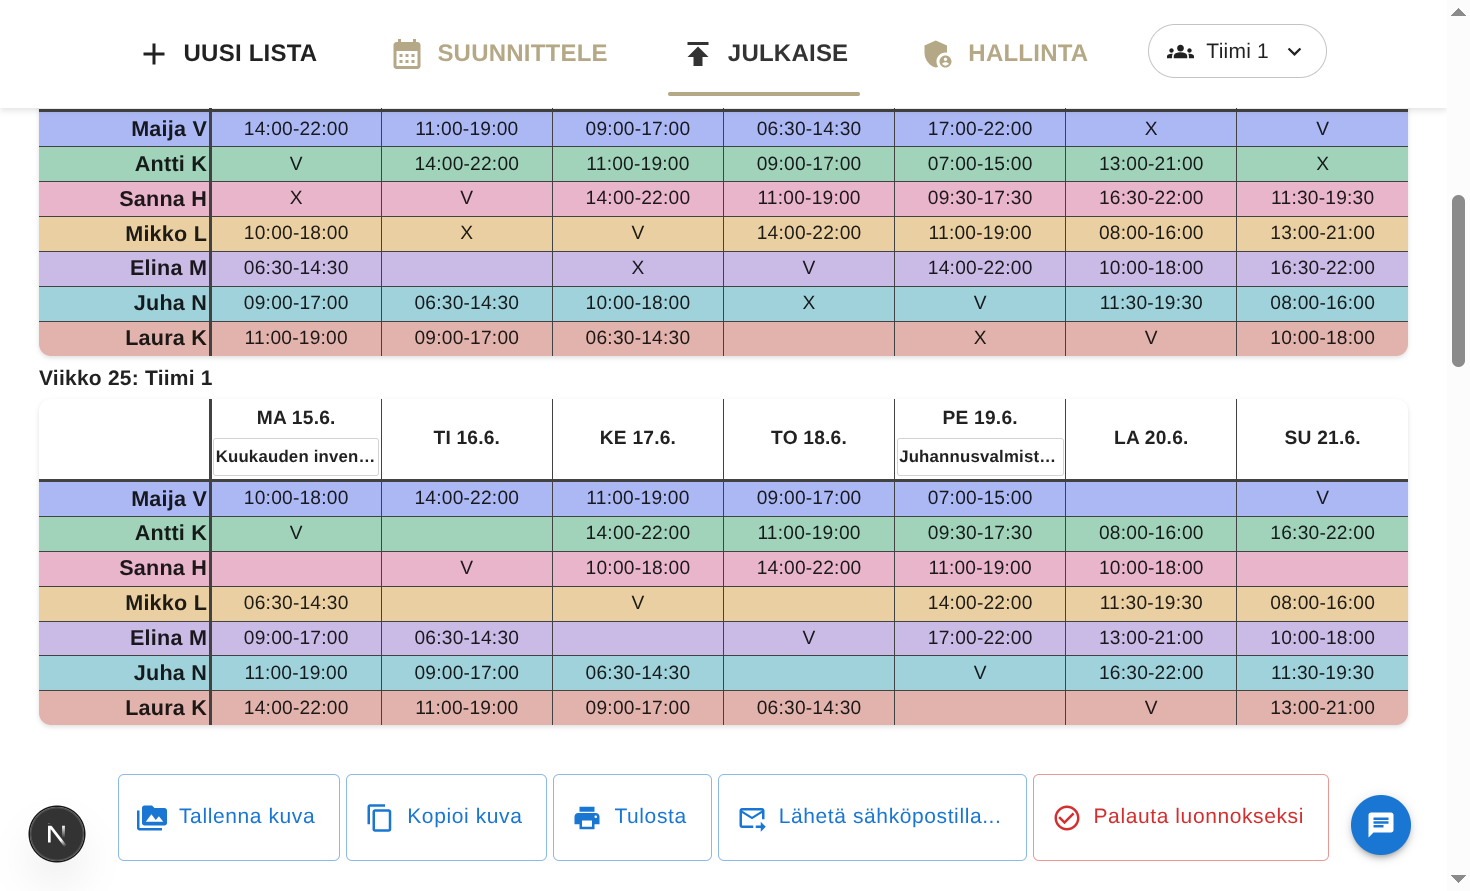
Task: Click the upload arrow icon by Julkaise
Action: click(698, 54)
